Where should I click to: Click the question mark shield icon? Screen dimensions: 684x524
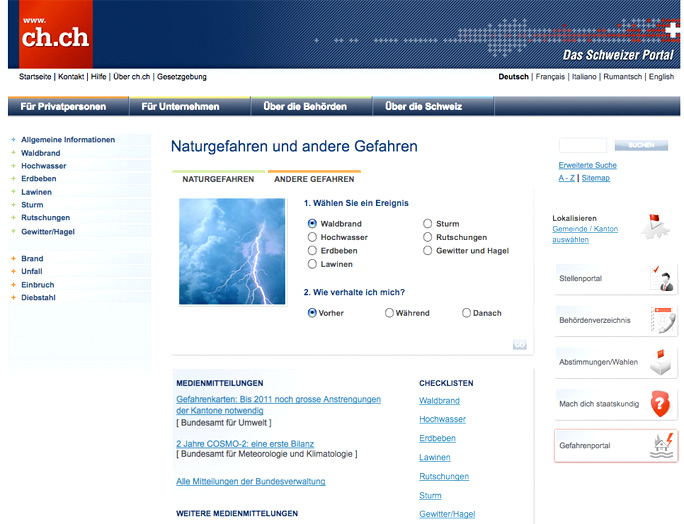click(660, 403)
